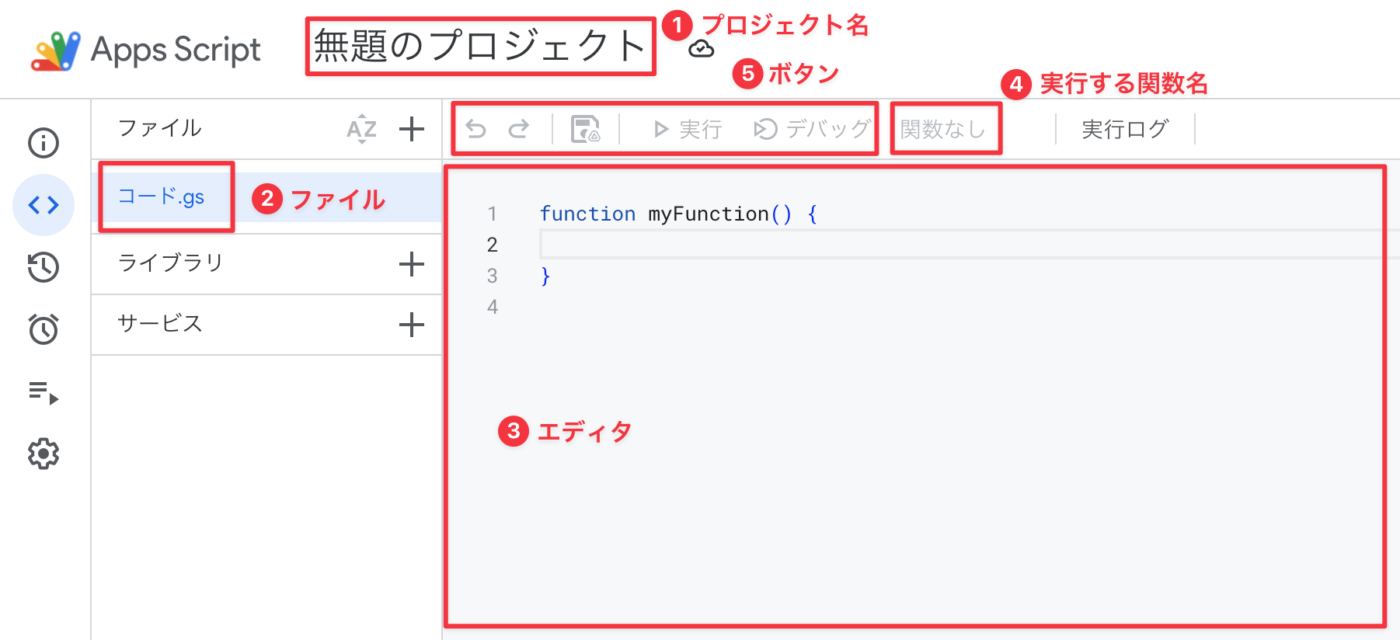Click the redo arrow in toolbar

pyautogui.click(x=519, y=129)
